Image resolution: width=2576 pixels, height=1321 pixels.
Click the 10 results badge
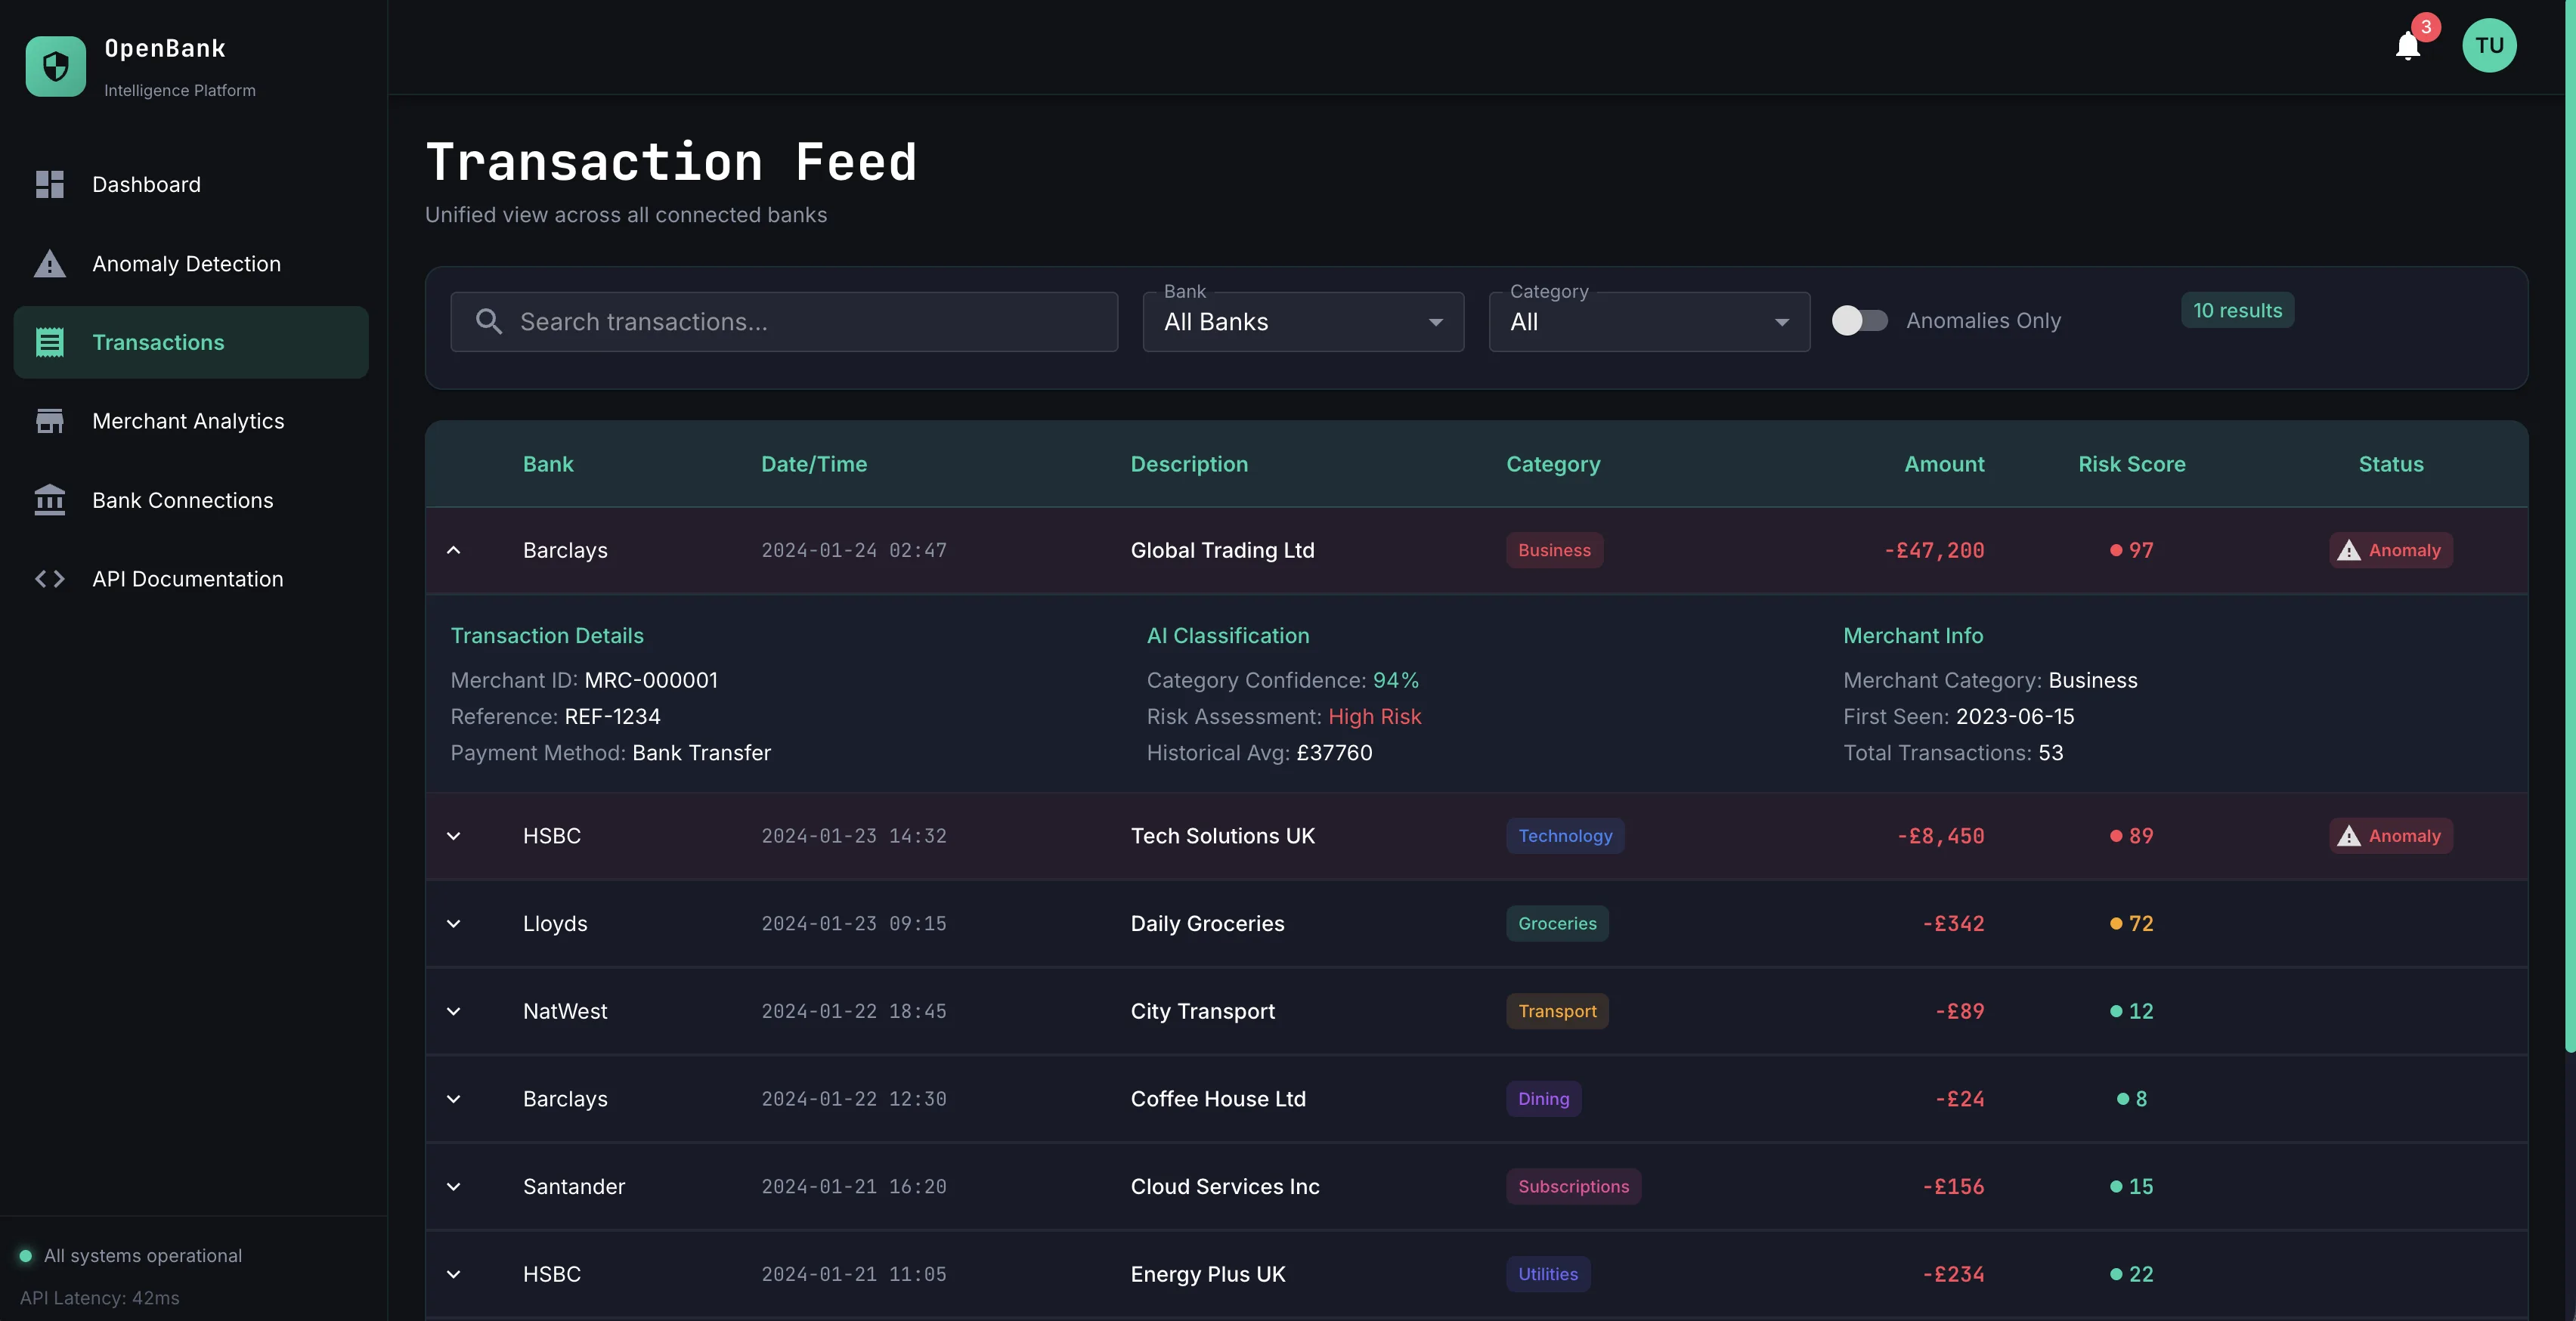[x=2237, y=310]
